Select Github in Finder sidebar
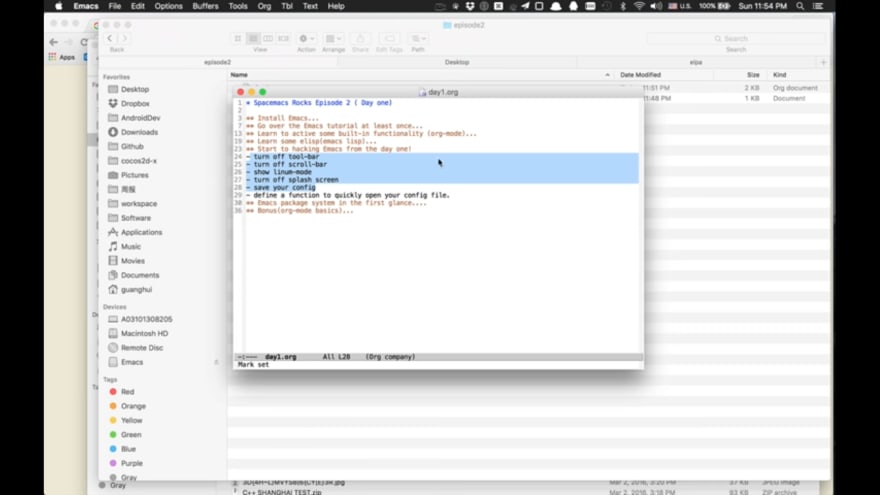Viewport: 880px width, 495px height. [132, 146]
